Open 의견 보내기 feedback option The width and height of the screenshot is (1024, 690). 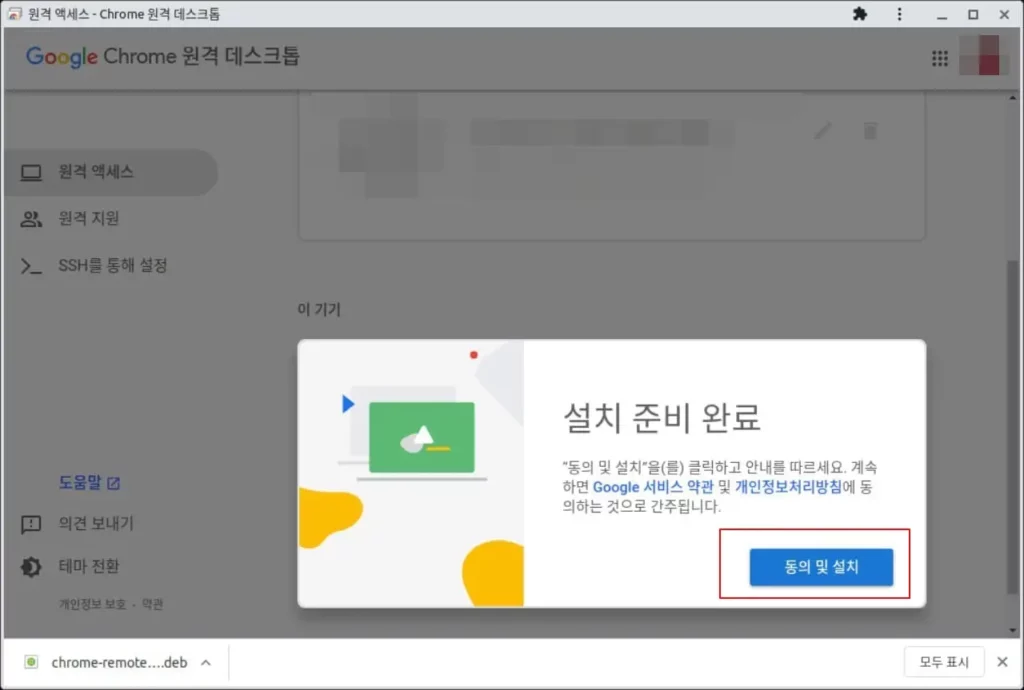click(96, 524)
